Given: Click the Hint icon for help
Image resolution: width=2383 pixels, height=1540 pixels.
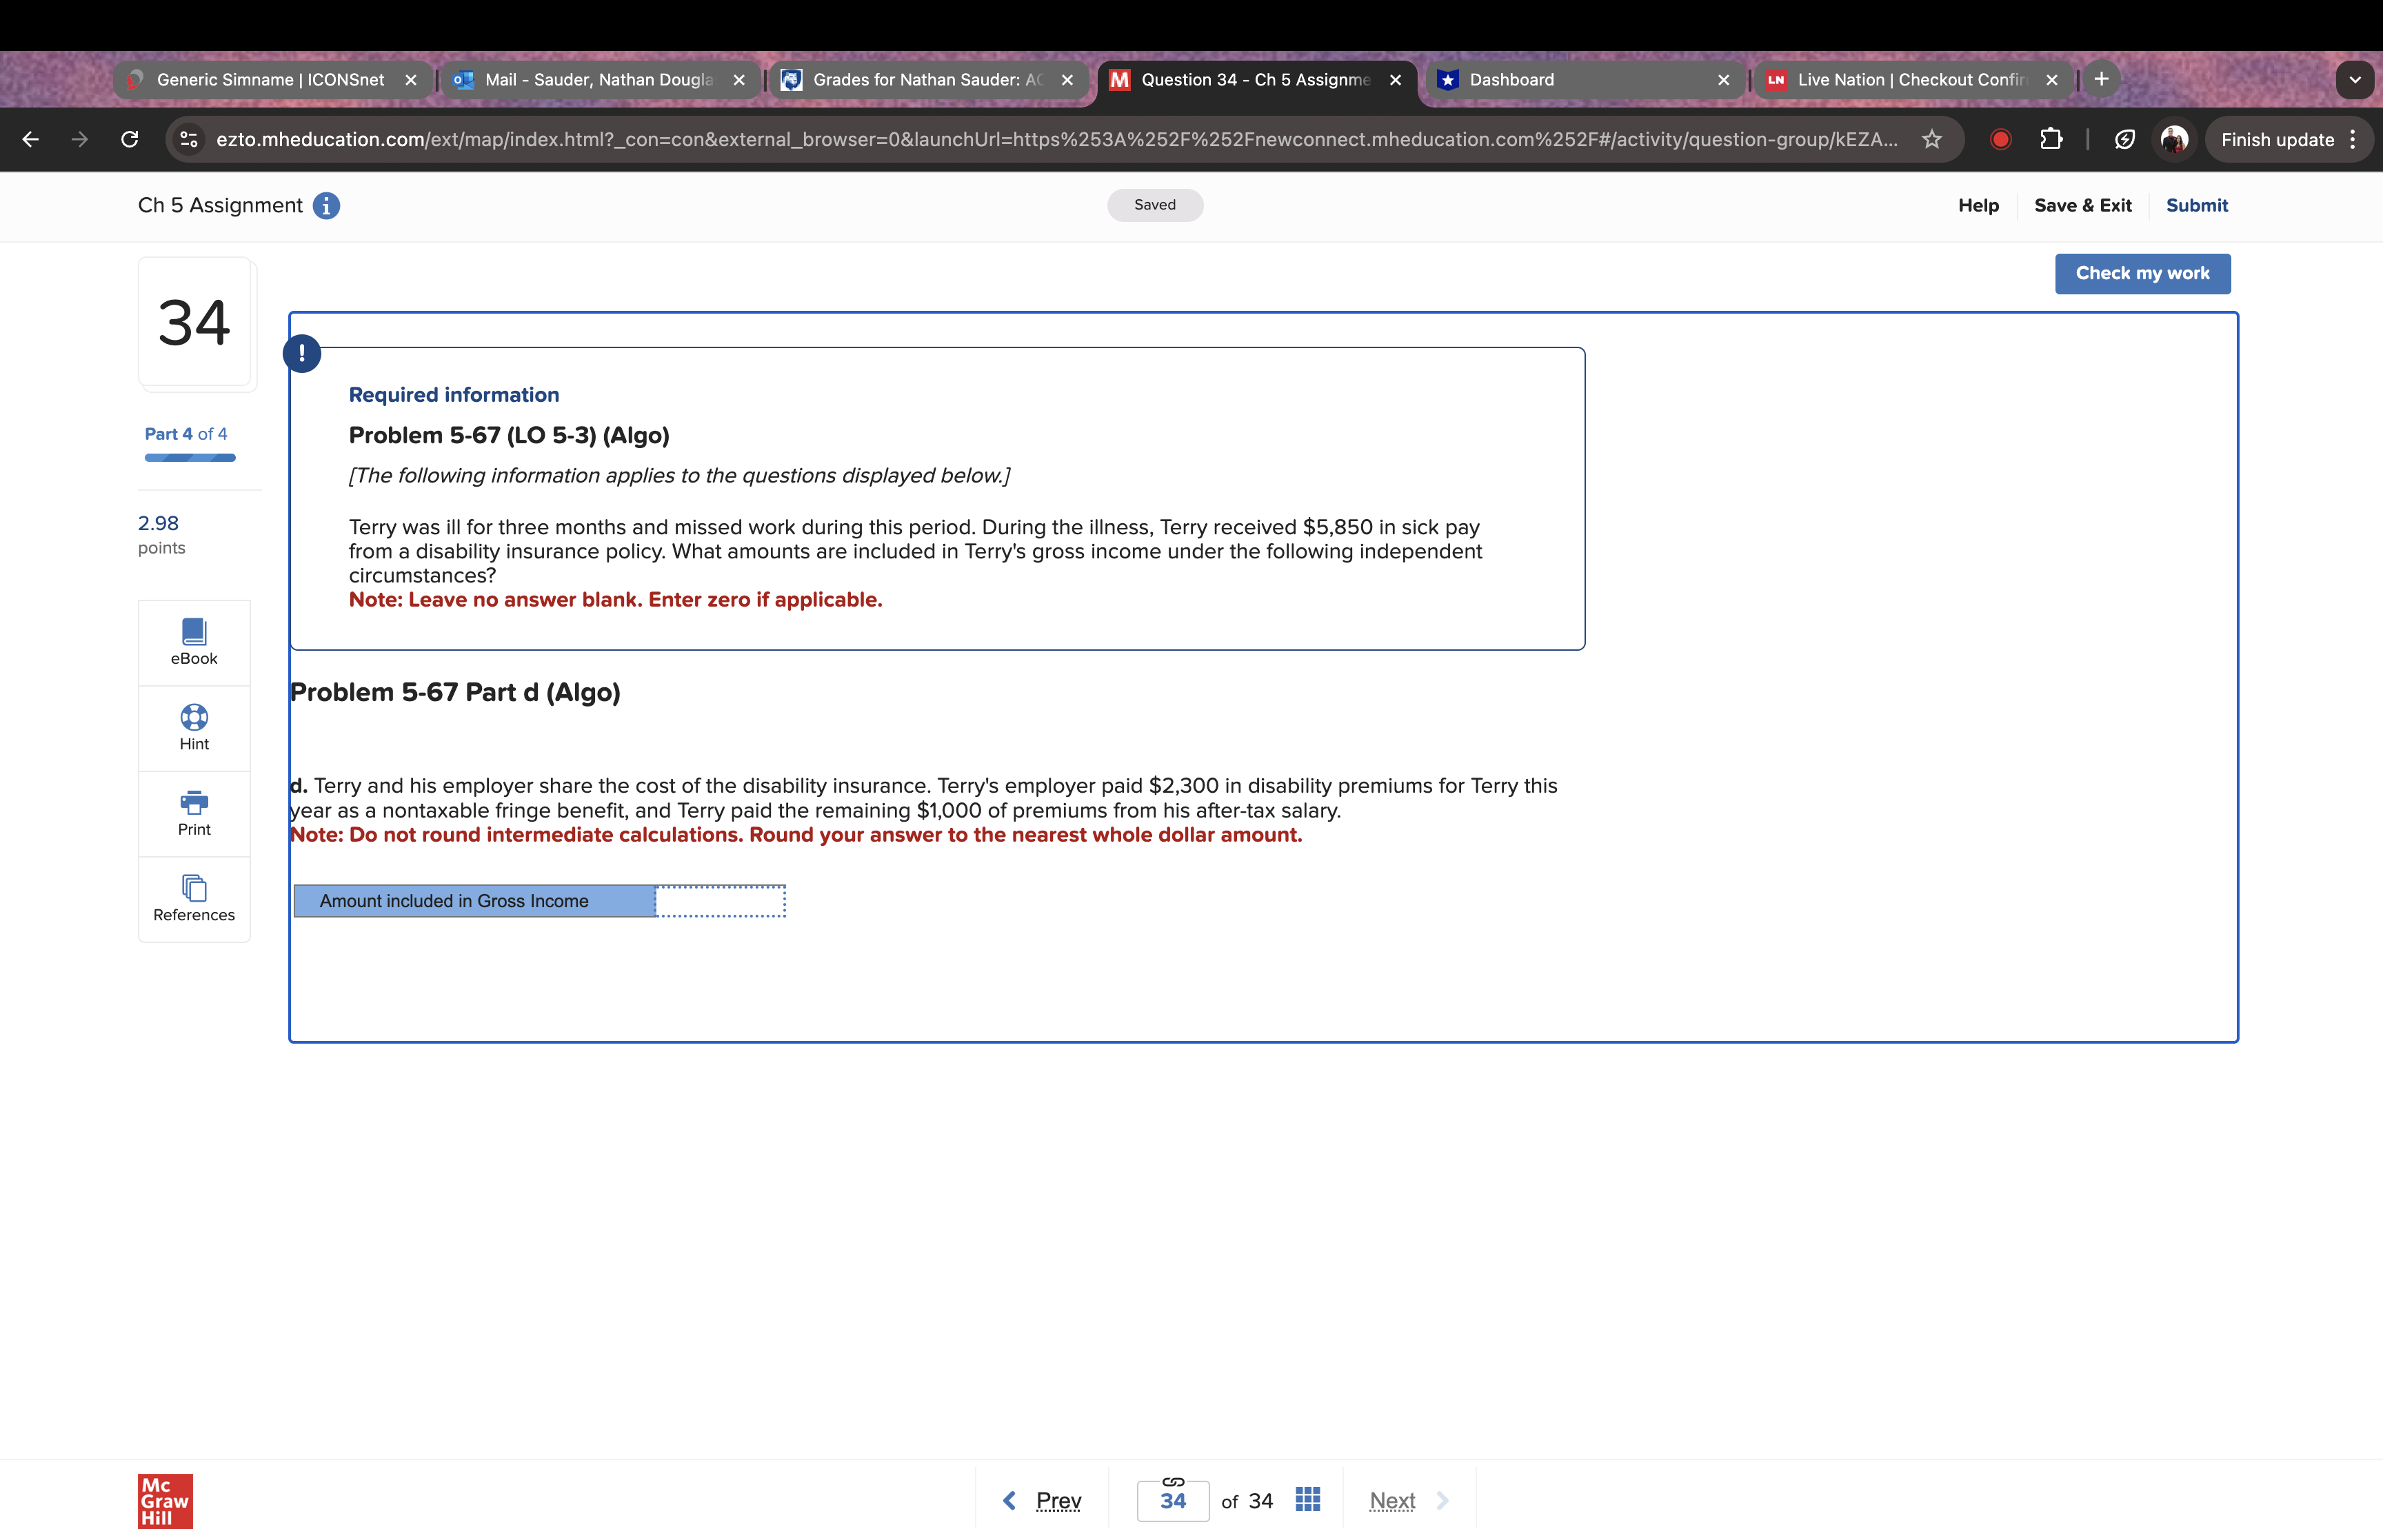Looking at the screenshot, I should (x=194, y=727).
